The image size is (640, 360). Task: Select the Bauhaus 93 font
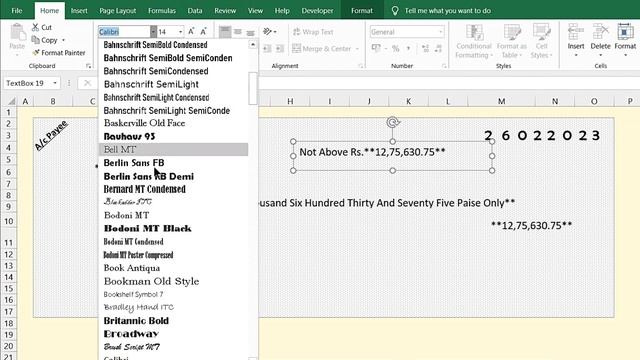pyautogui.click(x=173, y=136)
